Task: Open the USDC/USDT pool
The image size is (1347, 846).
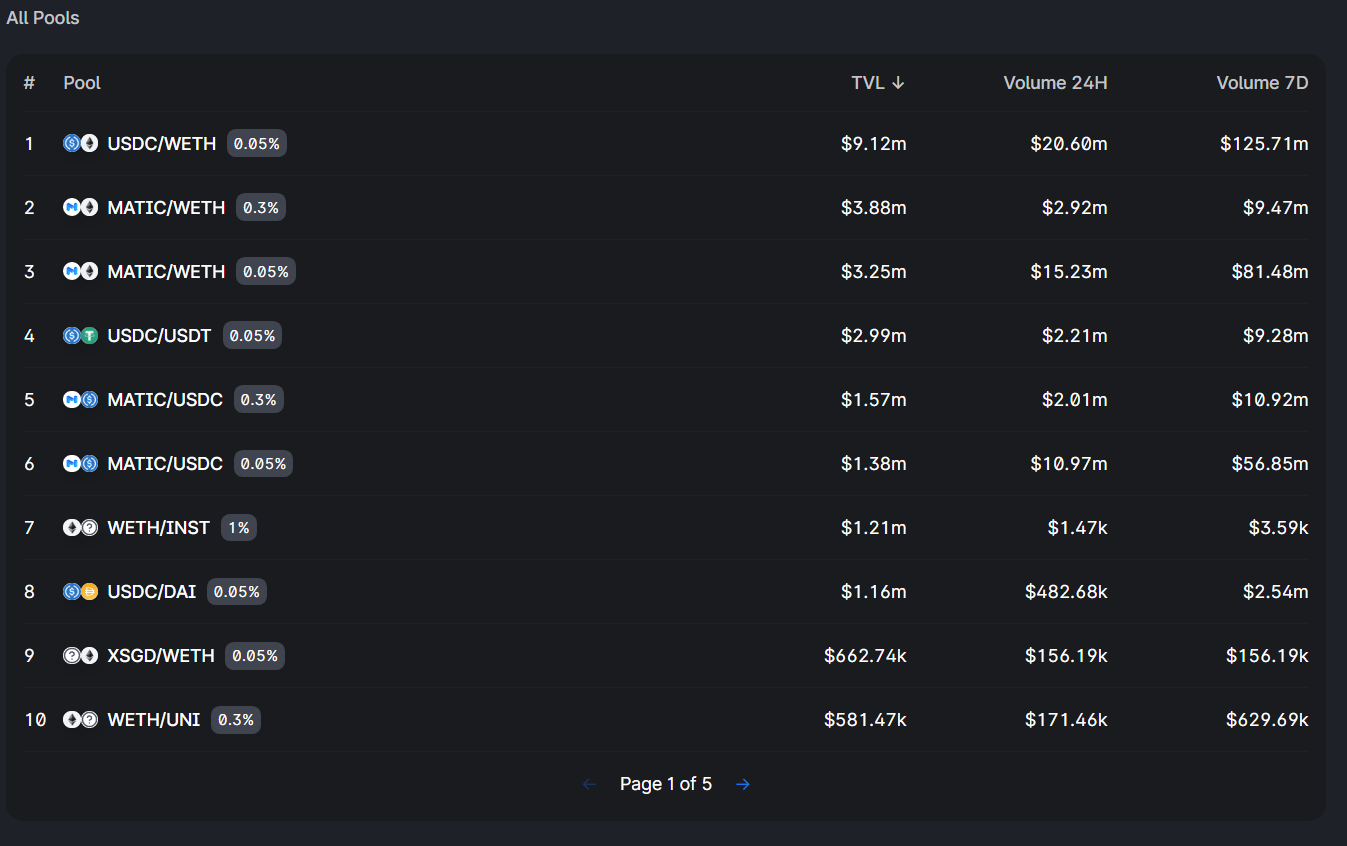Action: click(666, 335)
